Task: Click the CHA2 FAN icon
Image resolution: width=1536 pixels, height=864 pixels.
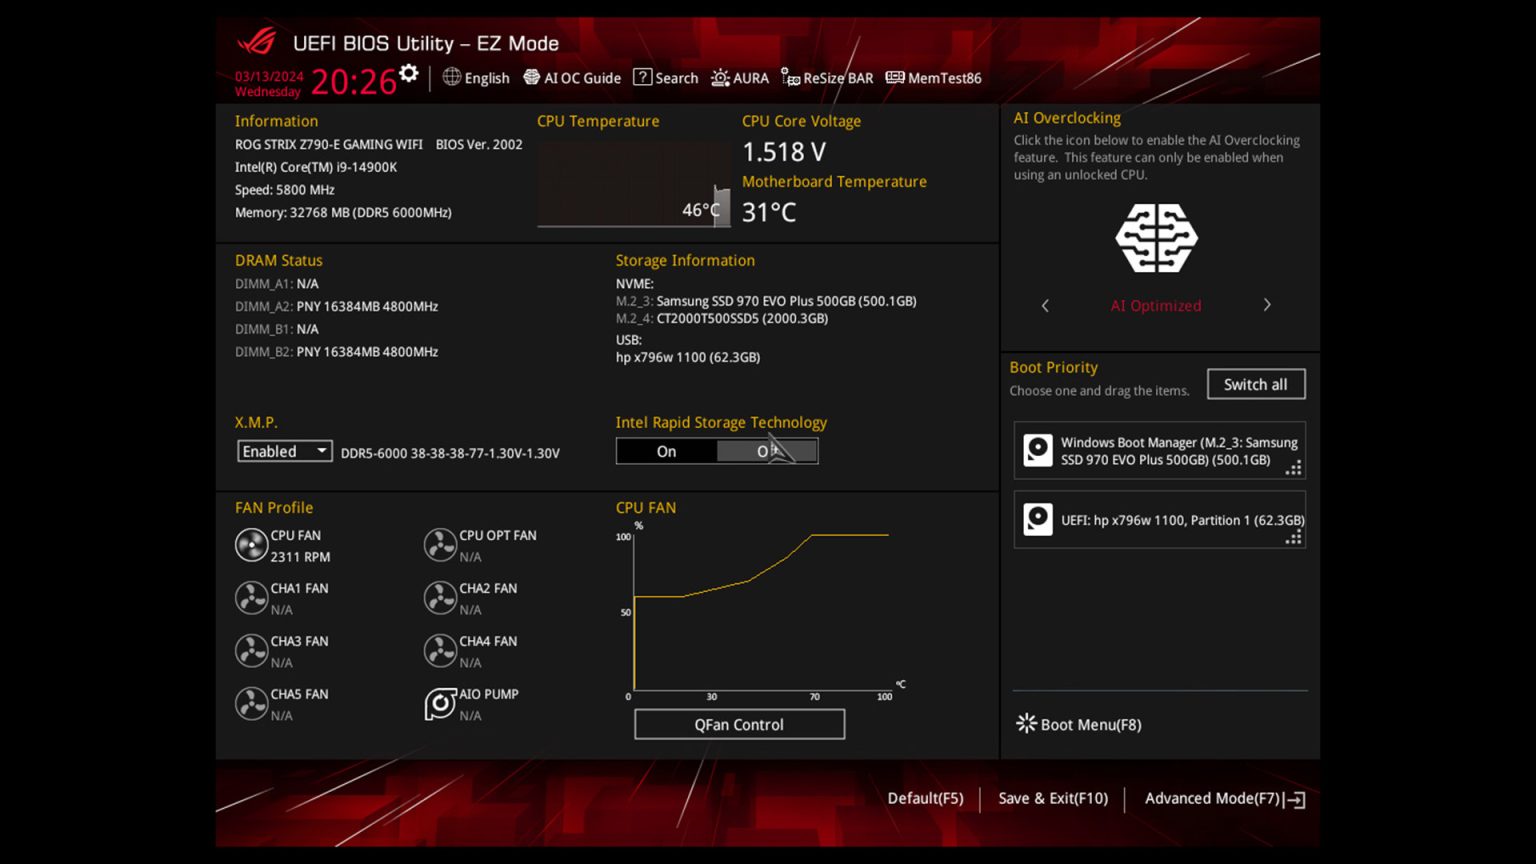Action: click(x=440, y=598)
